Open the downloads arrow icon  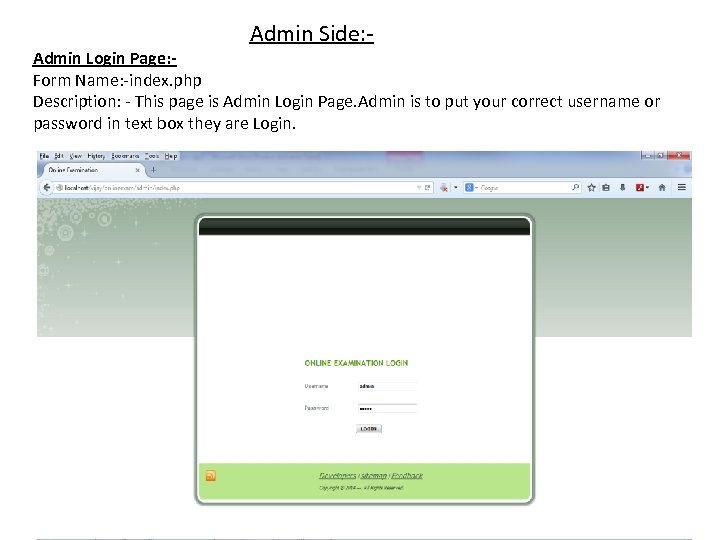pos(623,187)
